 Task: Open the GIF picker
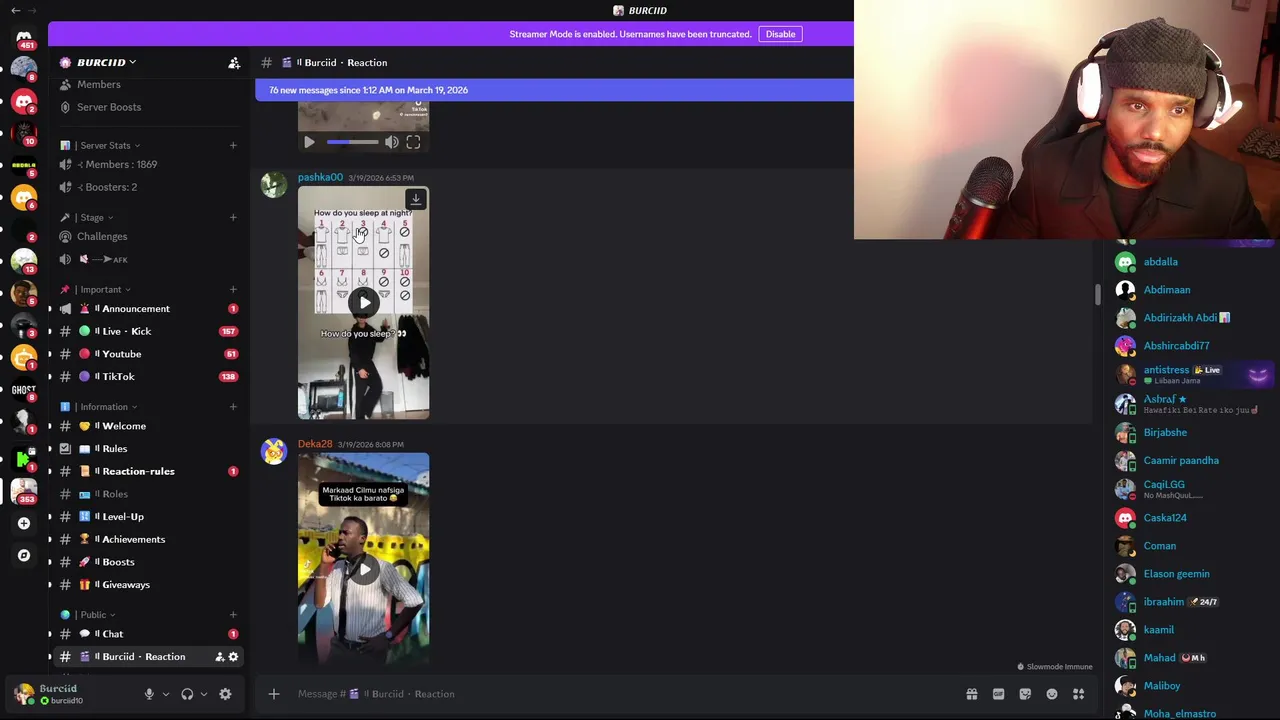(x=998, y=694)
